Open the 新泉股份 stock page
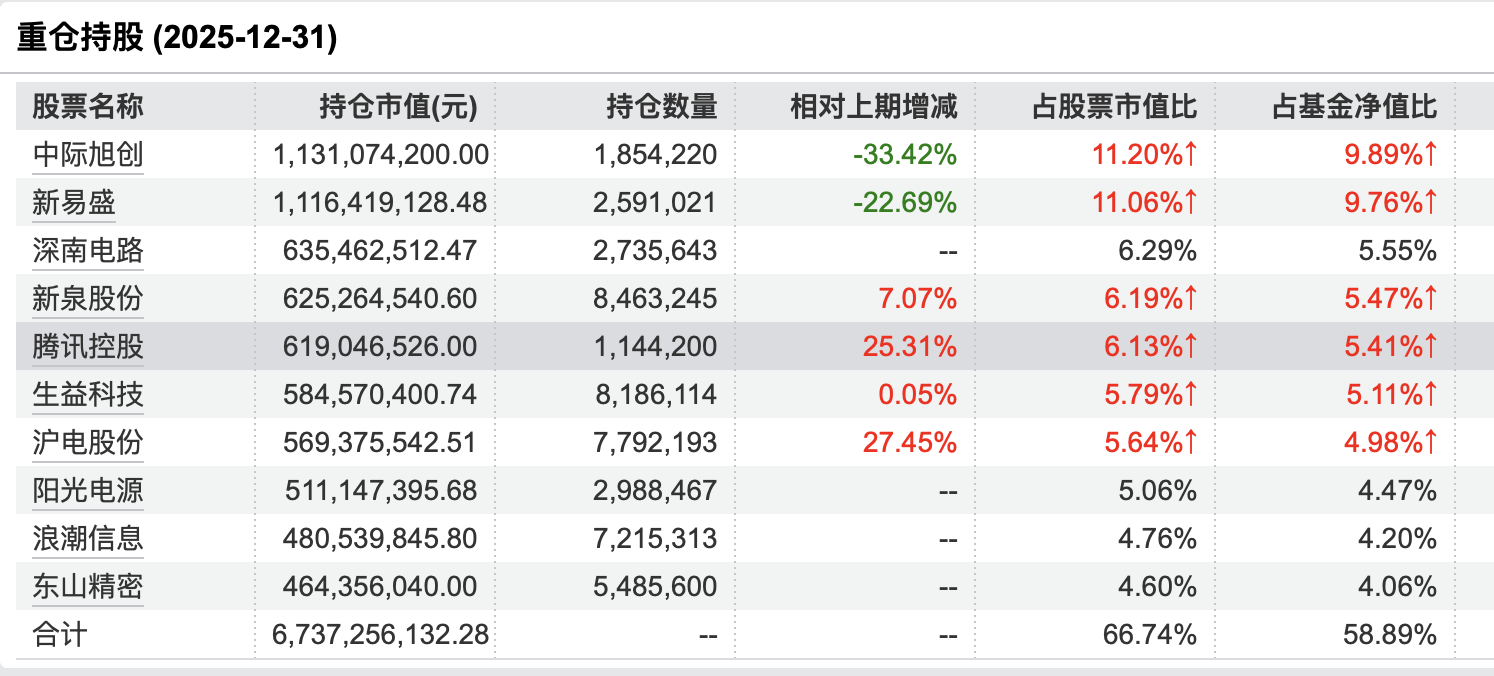 (88, 299)
